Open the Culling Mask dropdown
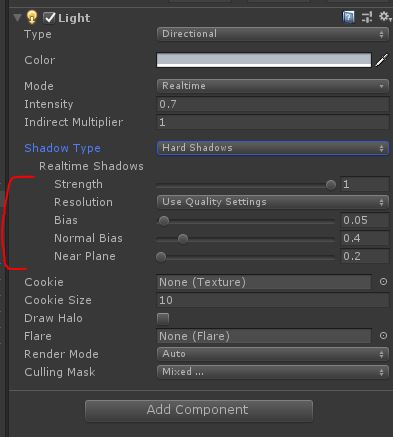The image size is (393, 437). (x=273, y=372)
